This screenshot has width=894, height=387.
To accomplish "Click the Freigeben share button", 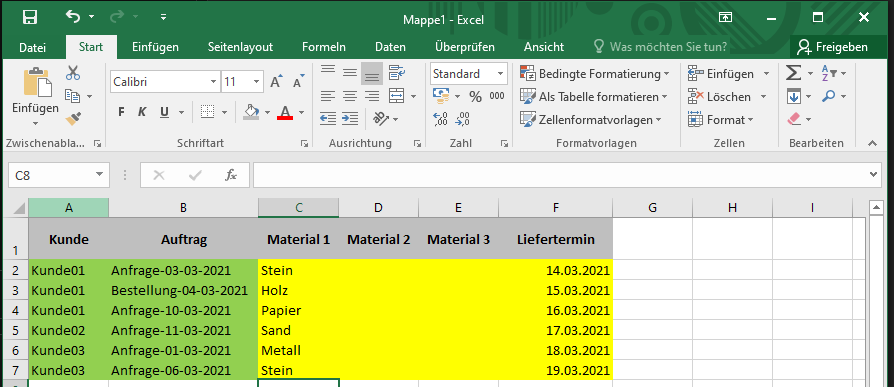I will pyautogui.click(x=832, y=47).
